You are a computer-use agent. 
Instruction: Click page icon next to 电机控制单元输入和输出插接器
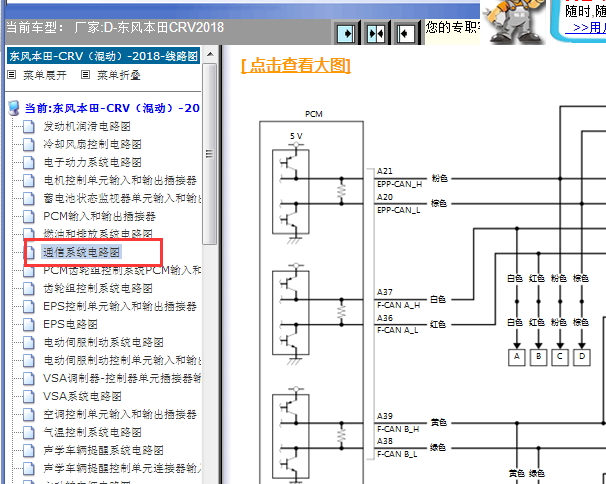pyautogui.click(x=29, y=181)
